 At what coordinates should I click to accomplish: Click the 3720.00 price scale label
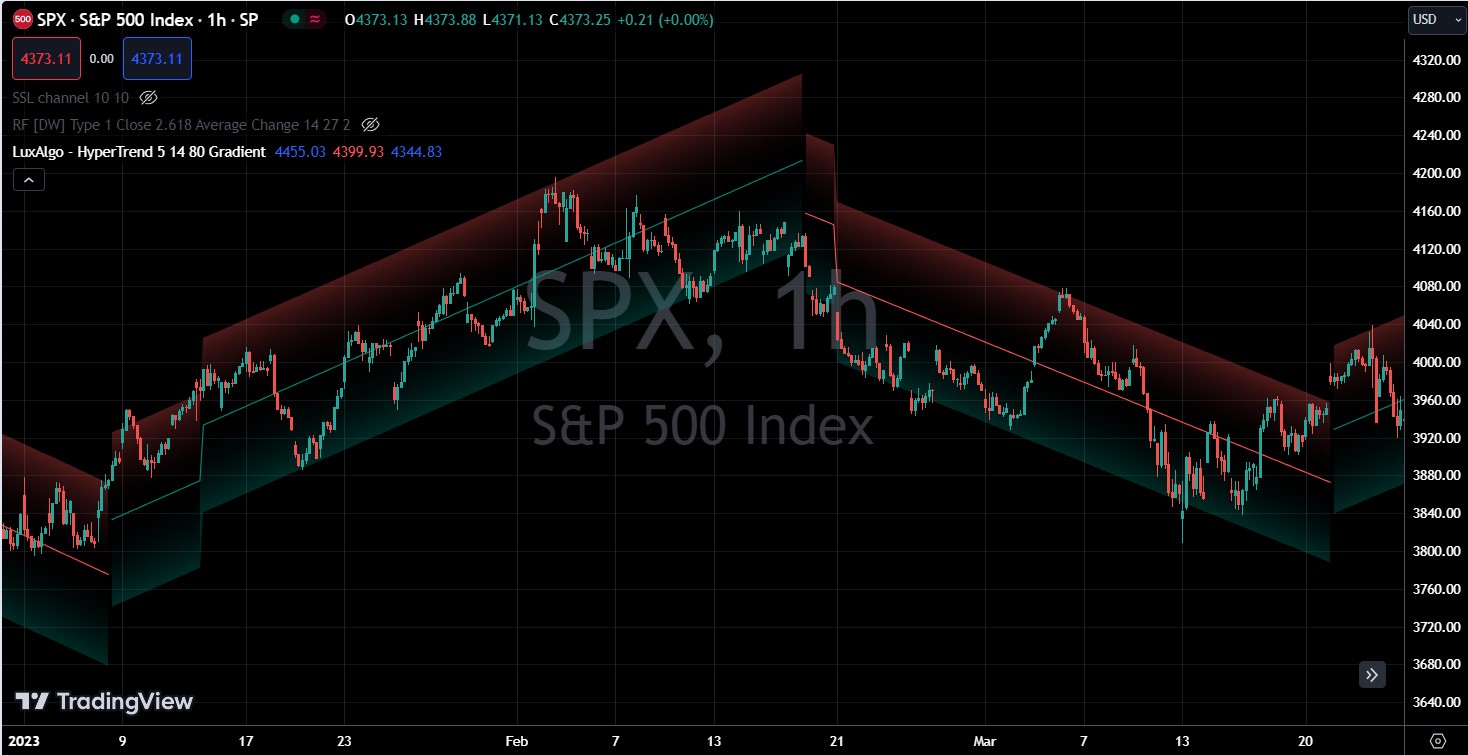pyautogui.click(x=1437, y=627)
